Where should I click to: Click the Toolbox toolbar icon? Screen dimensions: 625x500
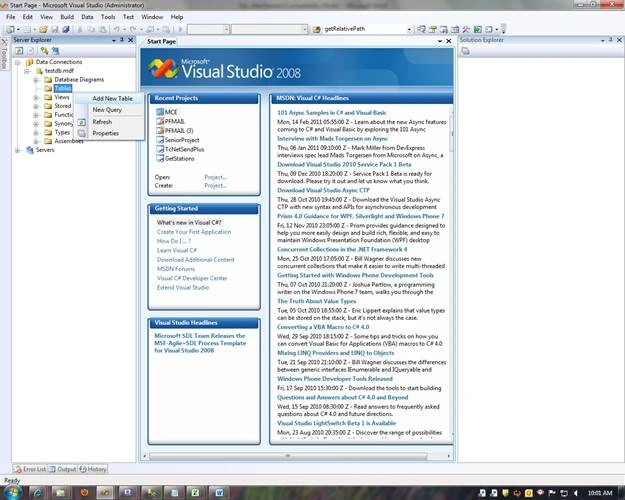[466, 29]
